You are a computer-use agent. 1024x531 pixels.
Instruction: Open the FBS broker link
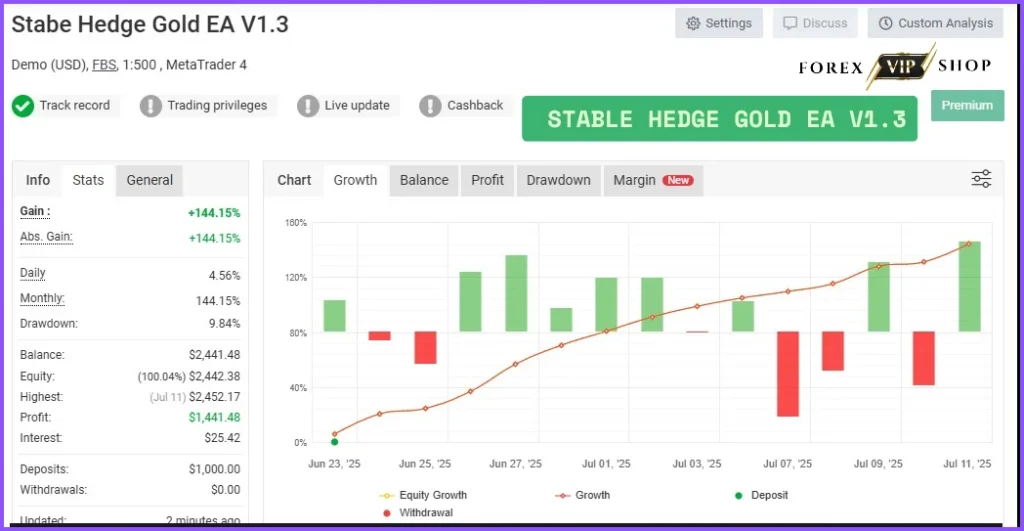104,65
